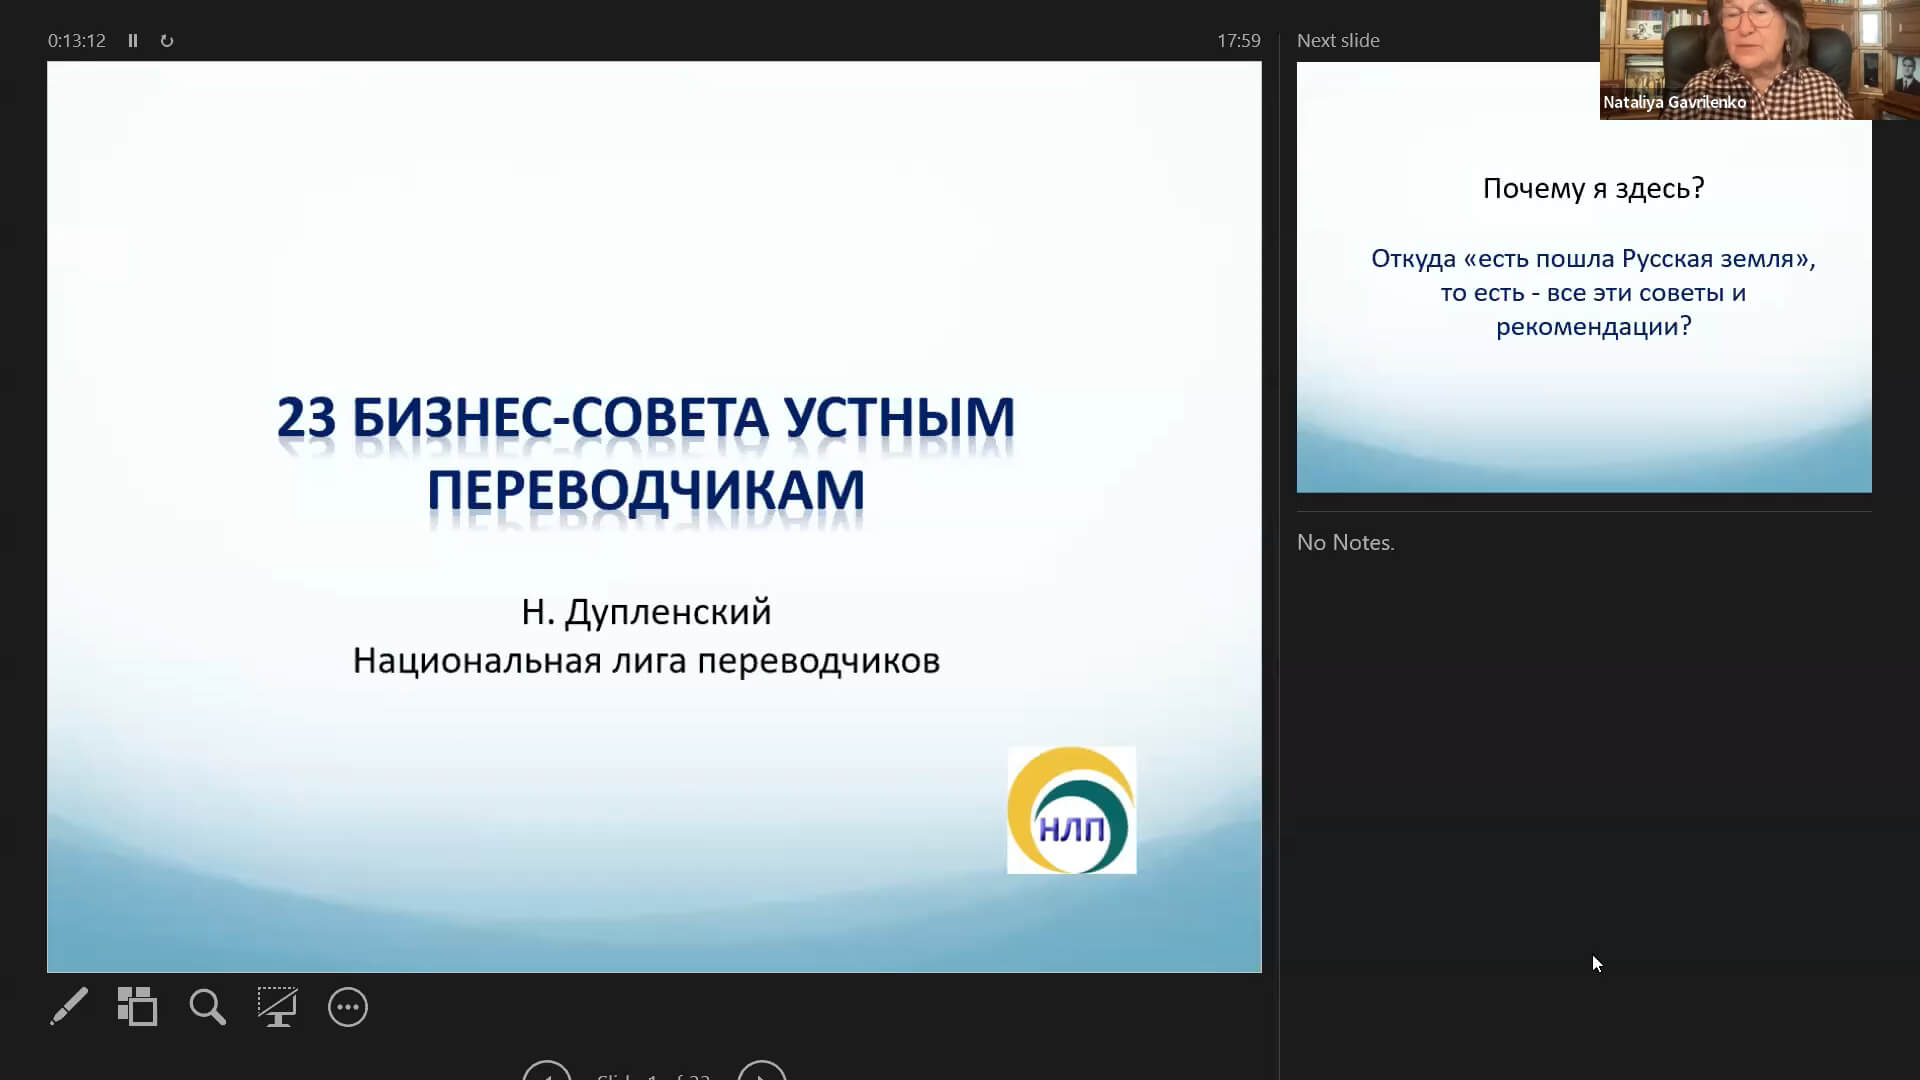Screen dimensions: 1920x1080
Task: Click the 0:13:12 elapsed time display
Action: [x=76, y=41]
